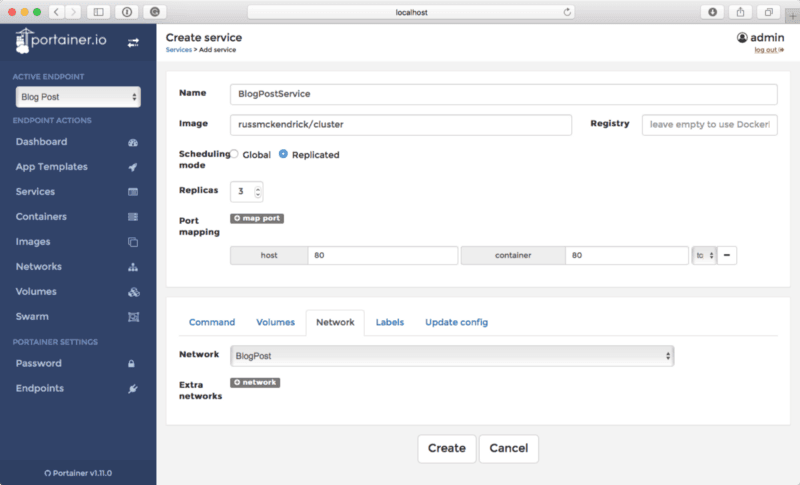This screenshot has width=800, height=485.
Task: Click the Dashboard speedometer icon
Action: pyautogui.click(x=133, y=142)
